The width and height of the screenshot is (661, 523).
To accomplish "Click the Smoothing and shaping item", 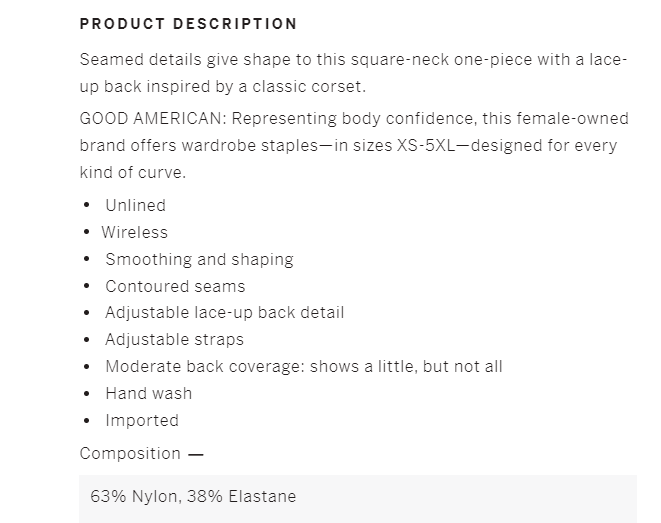I will point(199,260).
